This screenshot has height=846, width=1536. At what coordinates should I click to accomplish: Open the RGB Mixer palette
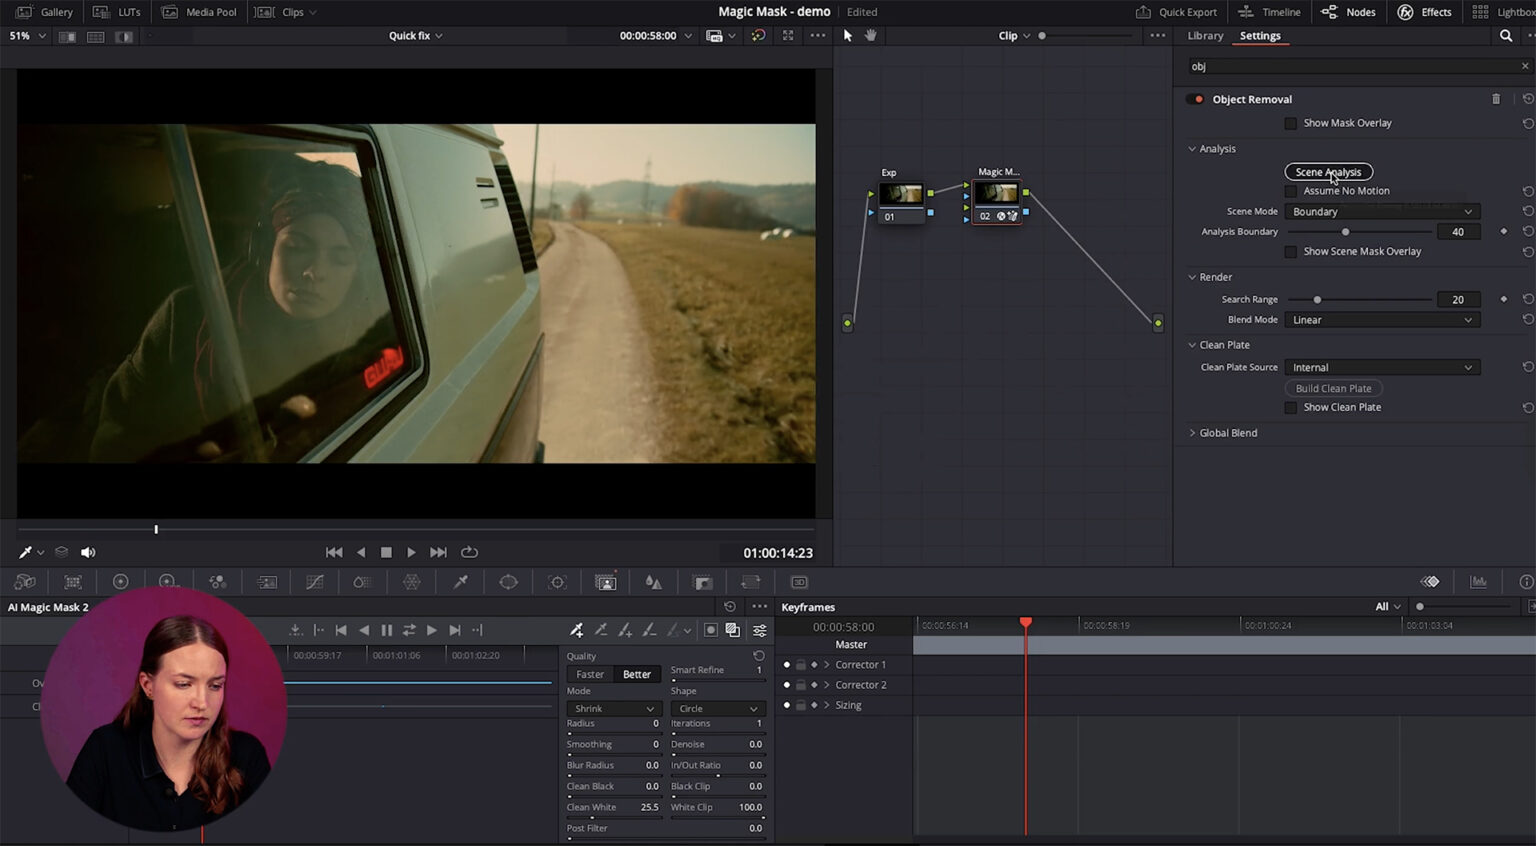pos(217,582)
